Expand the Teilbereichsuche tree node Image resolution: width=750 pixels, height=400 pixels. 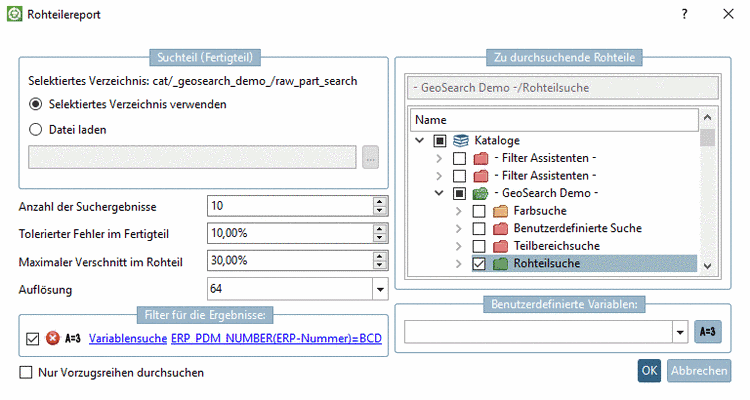(x=459, y=246)
